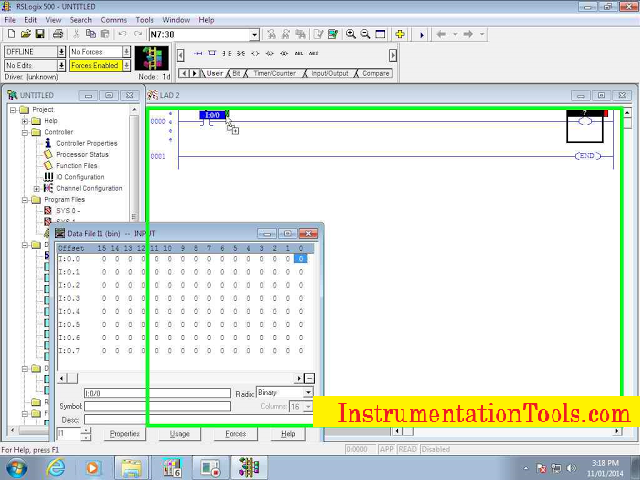Save project using floppy icon
The height and width of the screenshot is (480, 640).
pyautogui.click(x=40, y=34)
